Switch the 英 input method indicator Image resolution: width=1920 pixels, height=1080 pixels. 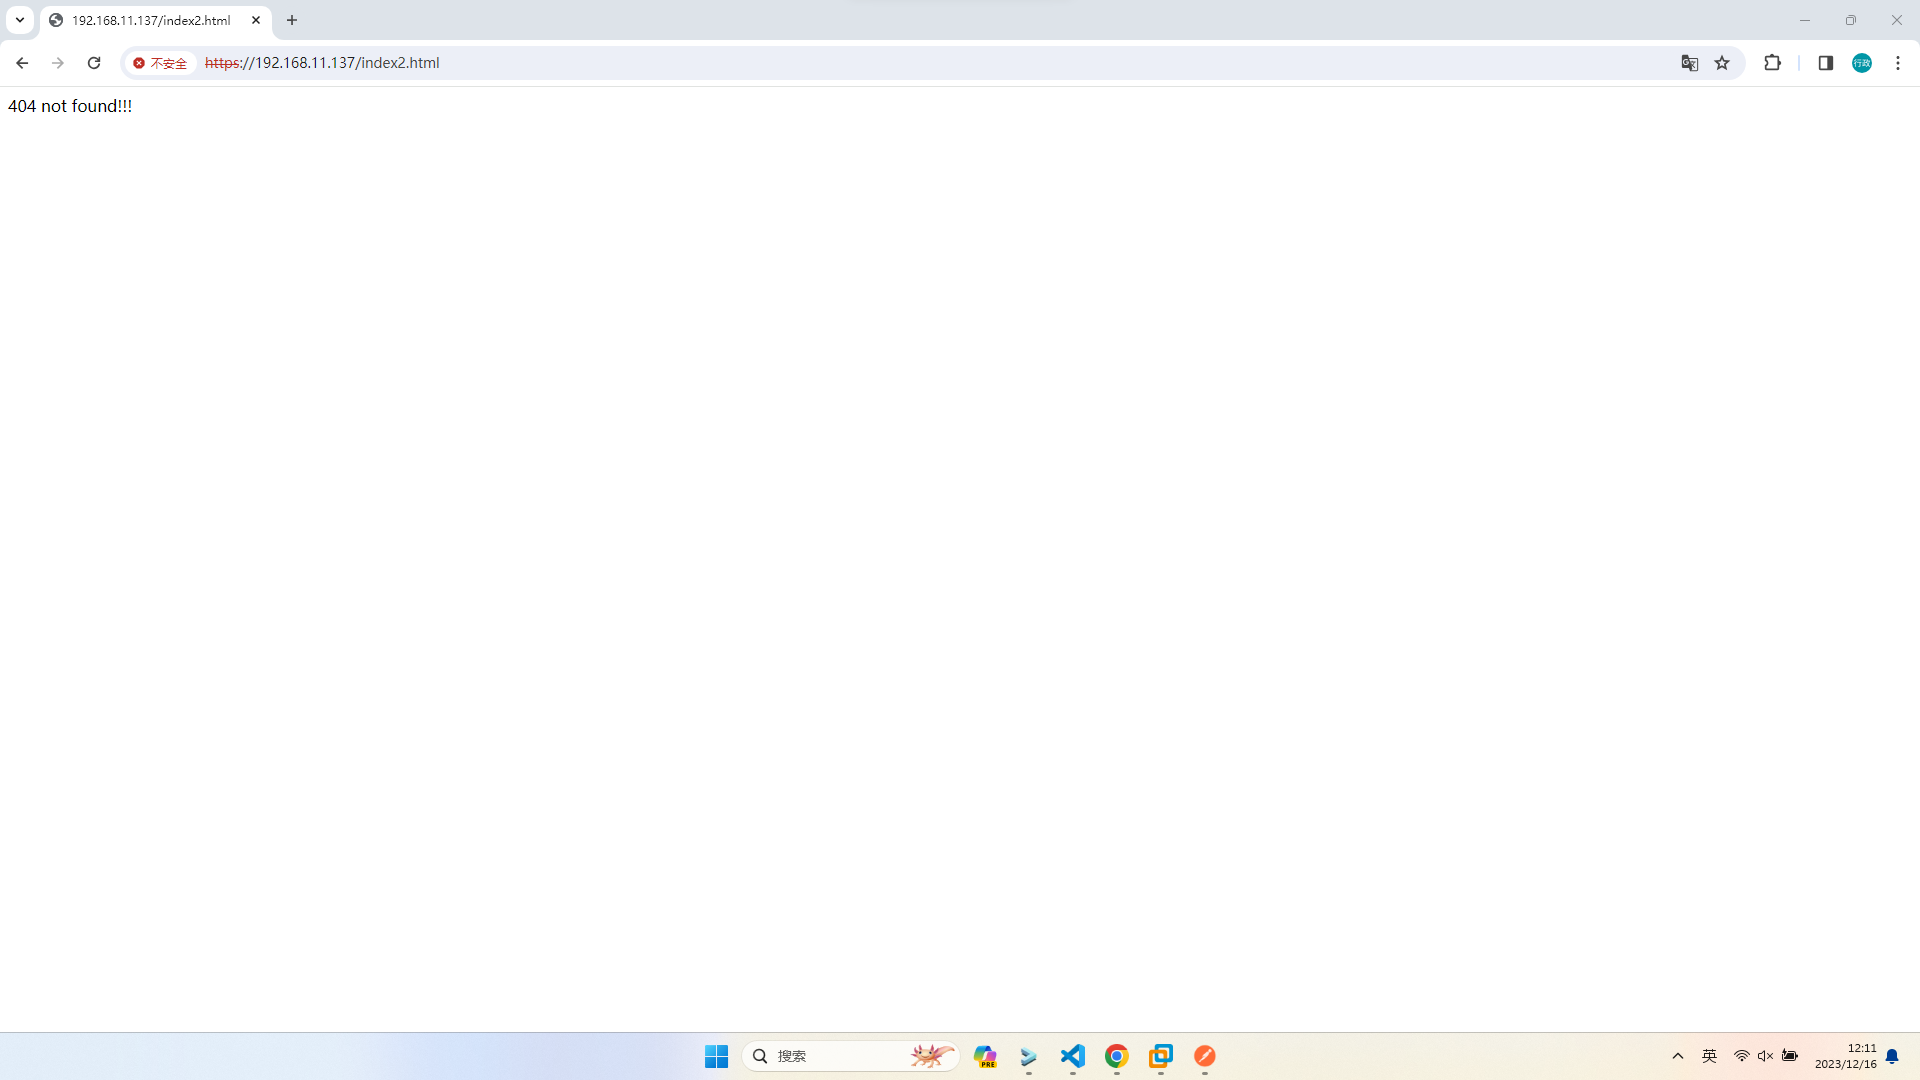coord(1710,1056)
